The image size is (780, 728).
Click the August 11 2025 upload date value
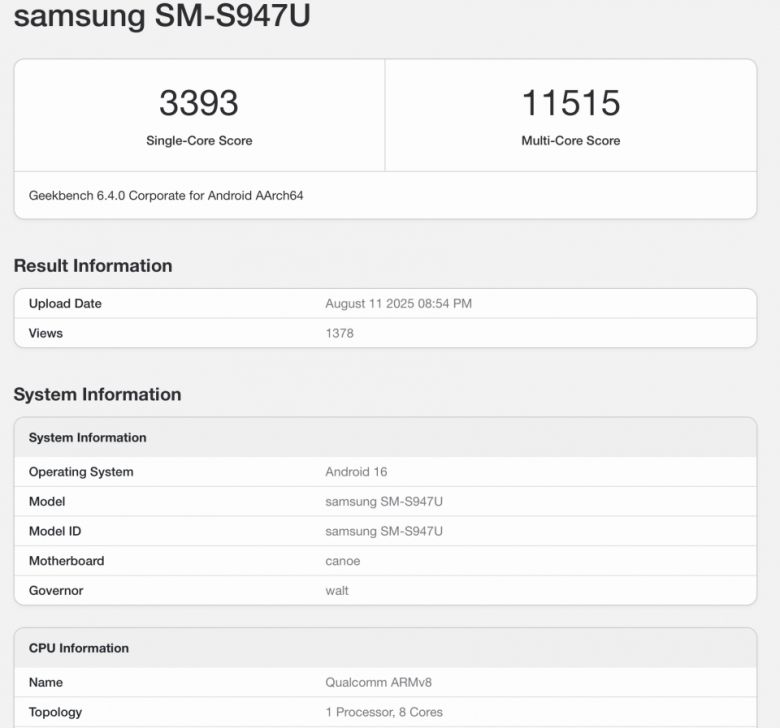(x=398, y=304)
